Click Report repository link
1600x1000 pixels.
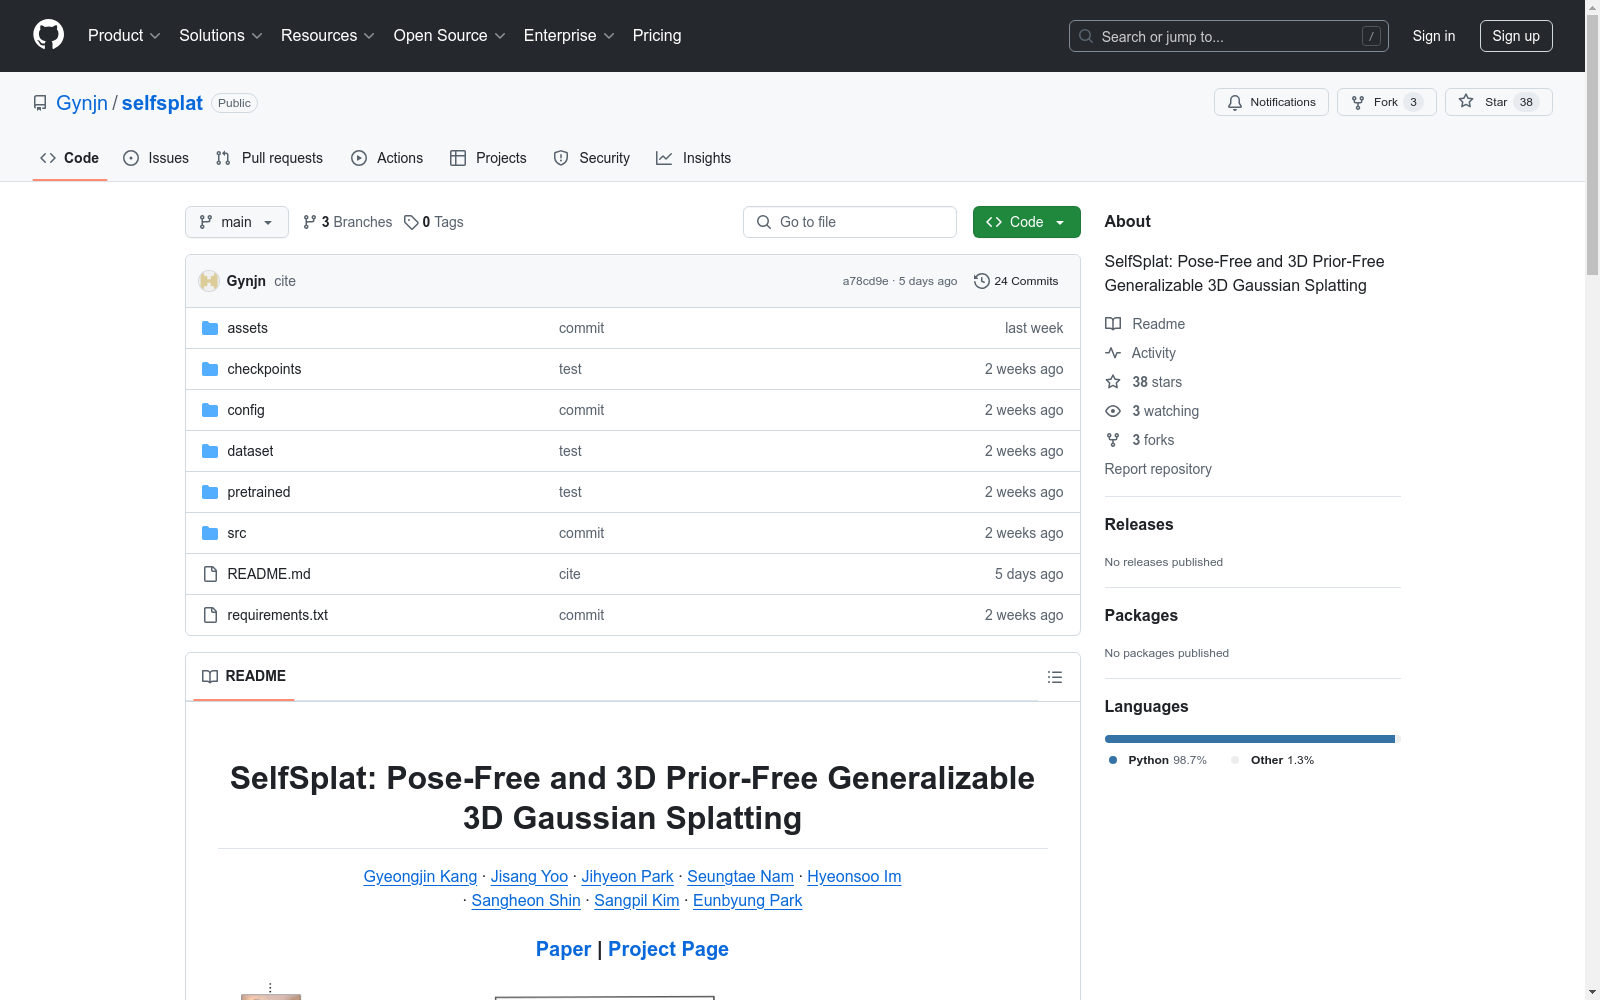(x=1158, y=469)
